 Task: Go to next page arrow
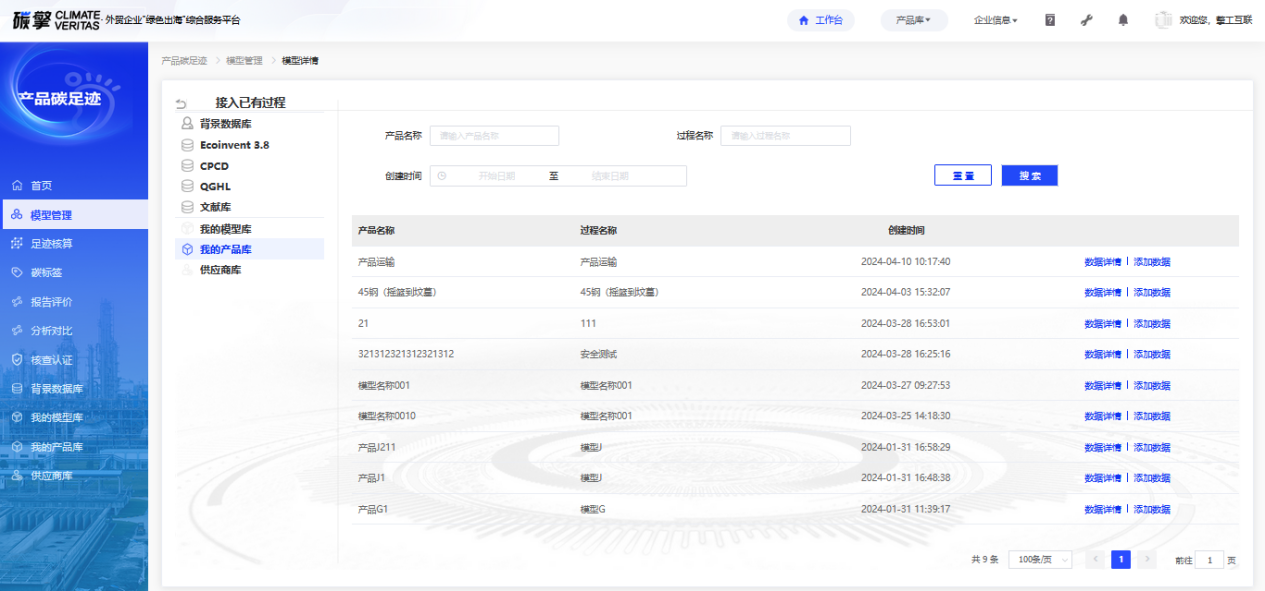[x=1147, y=560]
